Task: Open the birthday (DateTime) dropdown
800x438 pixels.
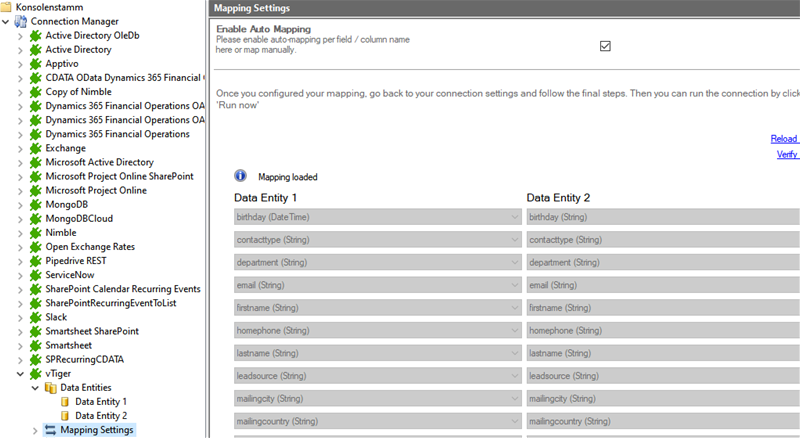Action: pyautogui.click(x=515, y=217)
